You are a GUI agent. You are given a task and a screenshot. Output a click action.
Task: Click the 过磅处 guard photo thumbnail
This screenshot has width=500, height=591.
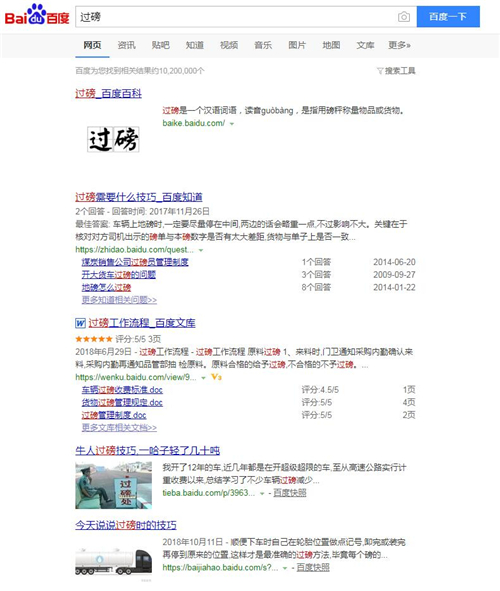pyautogui.click(x=113, y=486)
